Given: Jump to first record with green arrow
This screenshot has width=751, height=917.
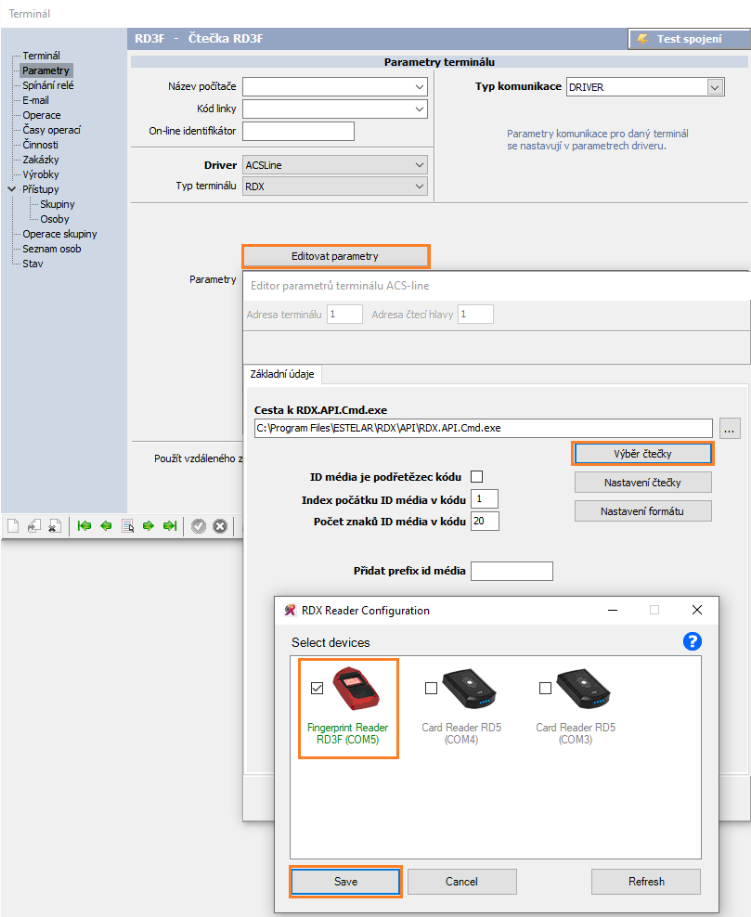Looking at the screenshot, I should (85, 526).
